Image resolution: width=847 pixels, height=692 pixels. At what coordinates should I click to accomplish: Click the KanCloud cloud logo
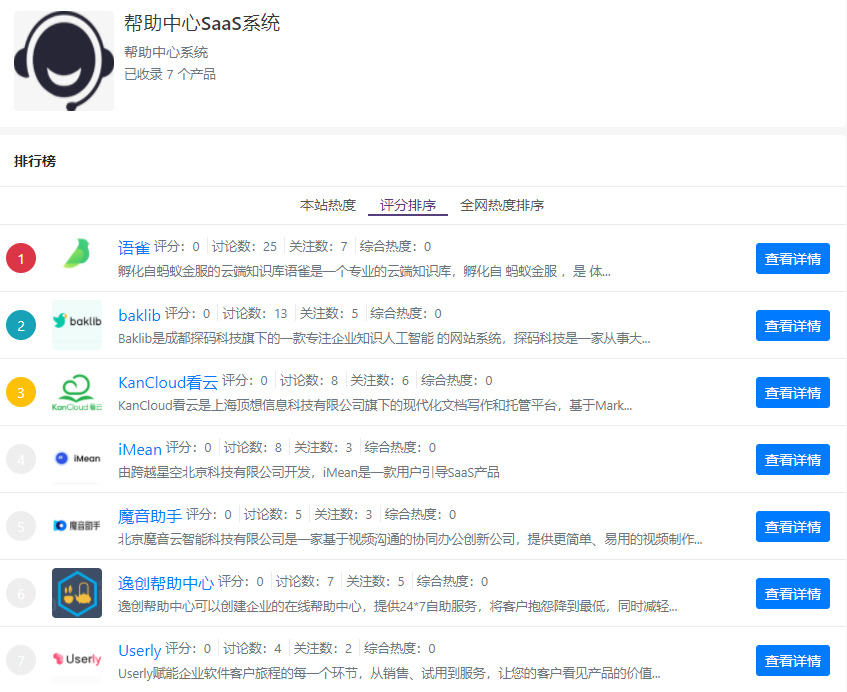pos(77,391)
